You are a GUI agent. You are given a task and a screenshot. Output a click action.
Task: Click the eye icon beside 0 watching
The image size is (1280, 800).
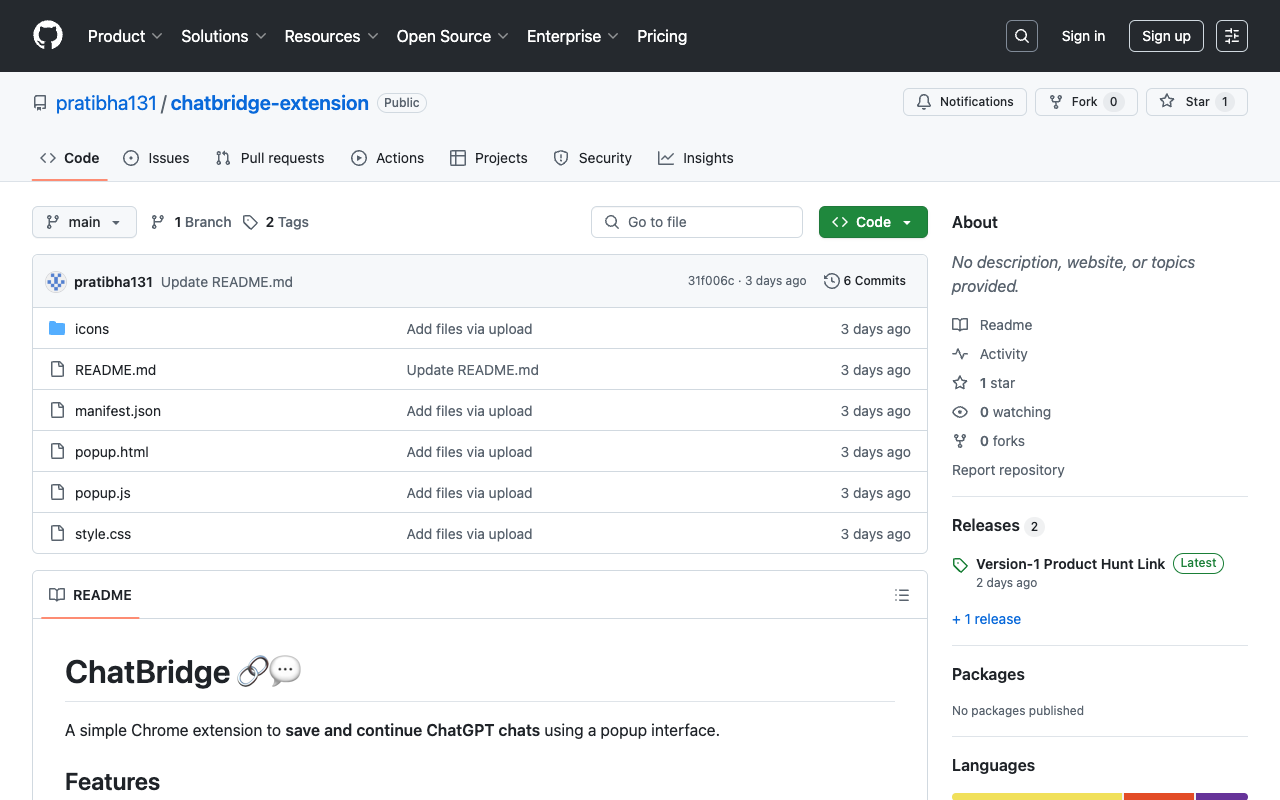(960, 411)
